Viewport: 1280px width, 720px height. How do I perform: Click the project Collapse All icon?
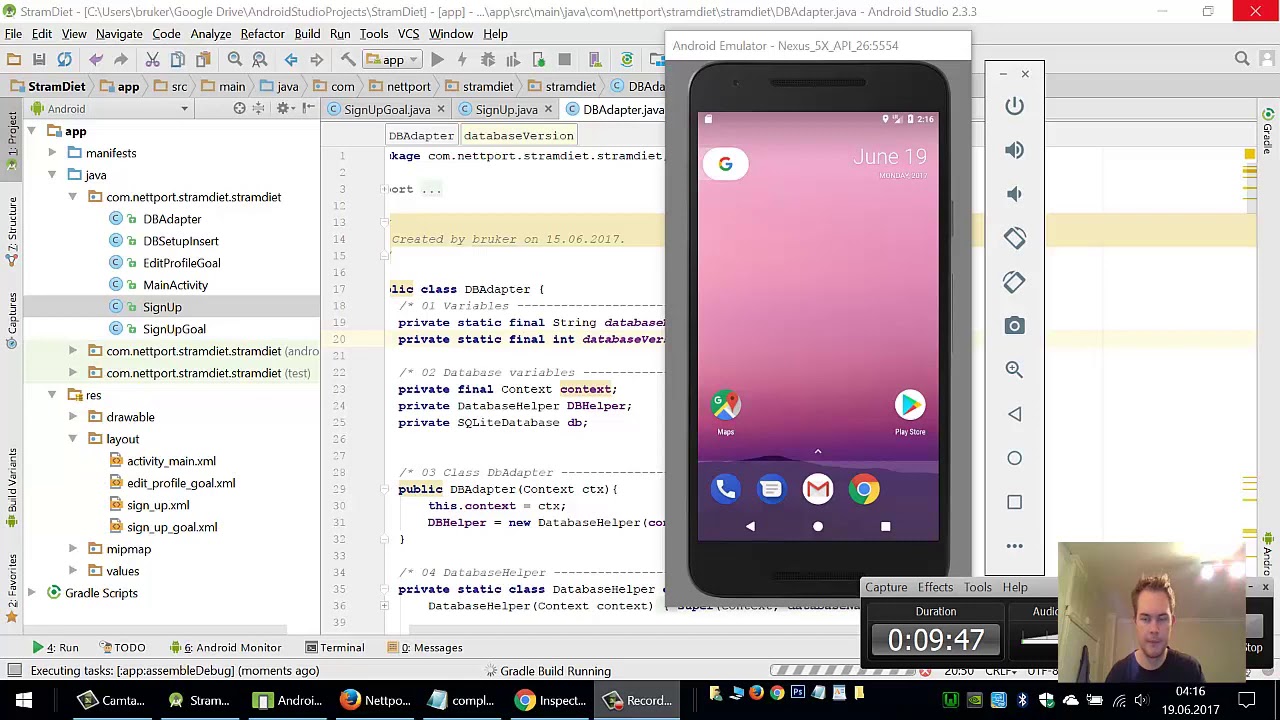tap(260, 109)
